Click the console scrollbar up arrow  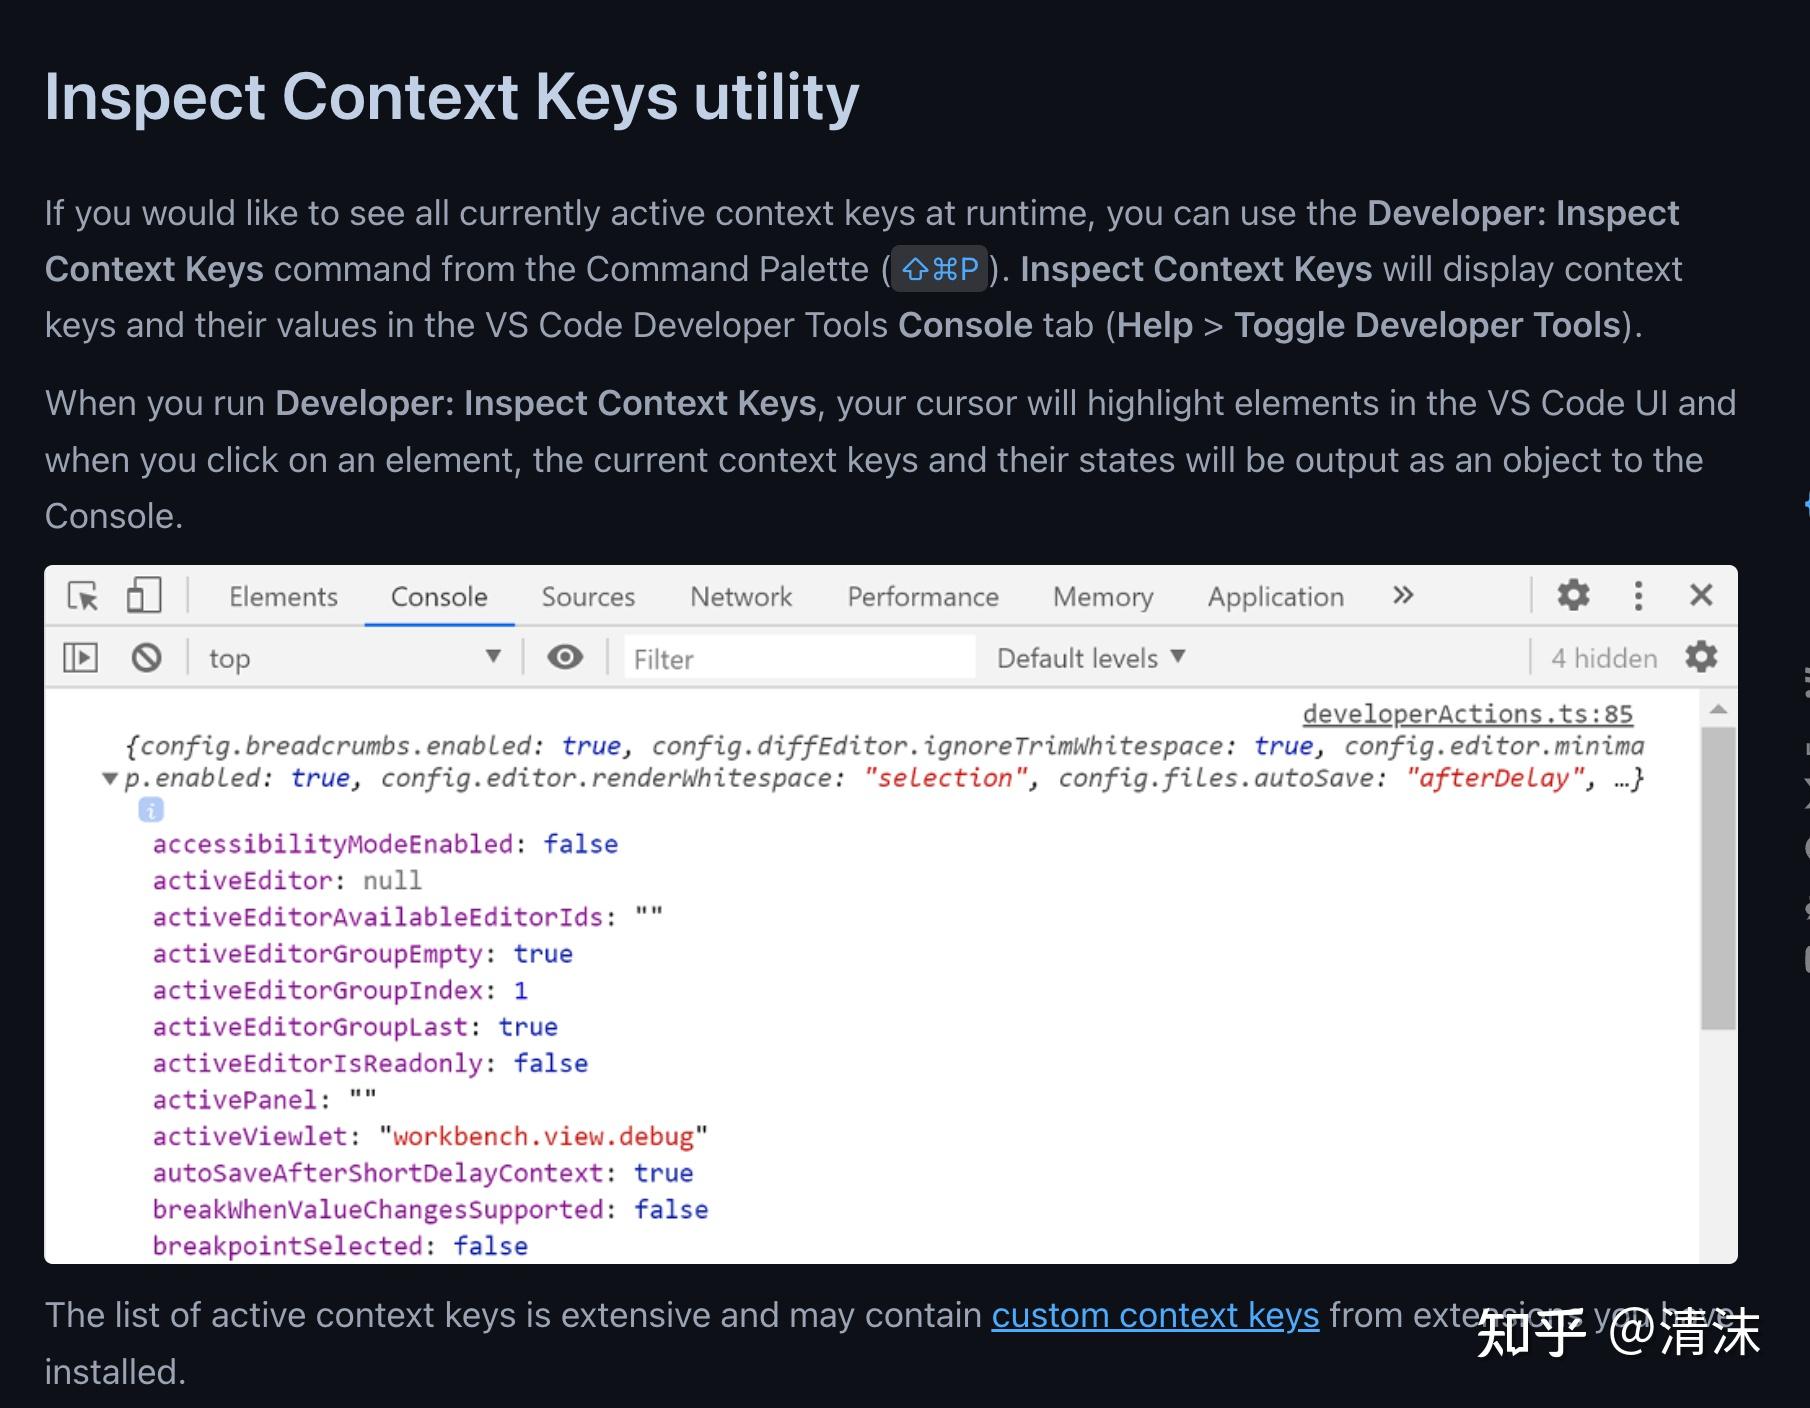click(x=1719, y=710)
